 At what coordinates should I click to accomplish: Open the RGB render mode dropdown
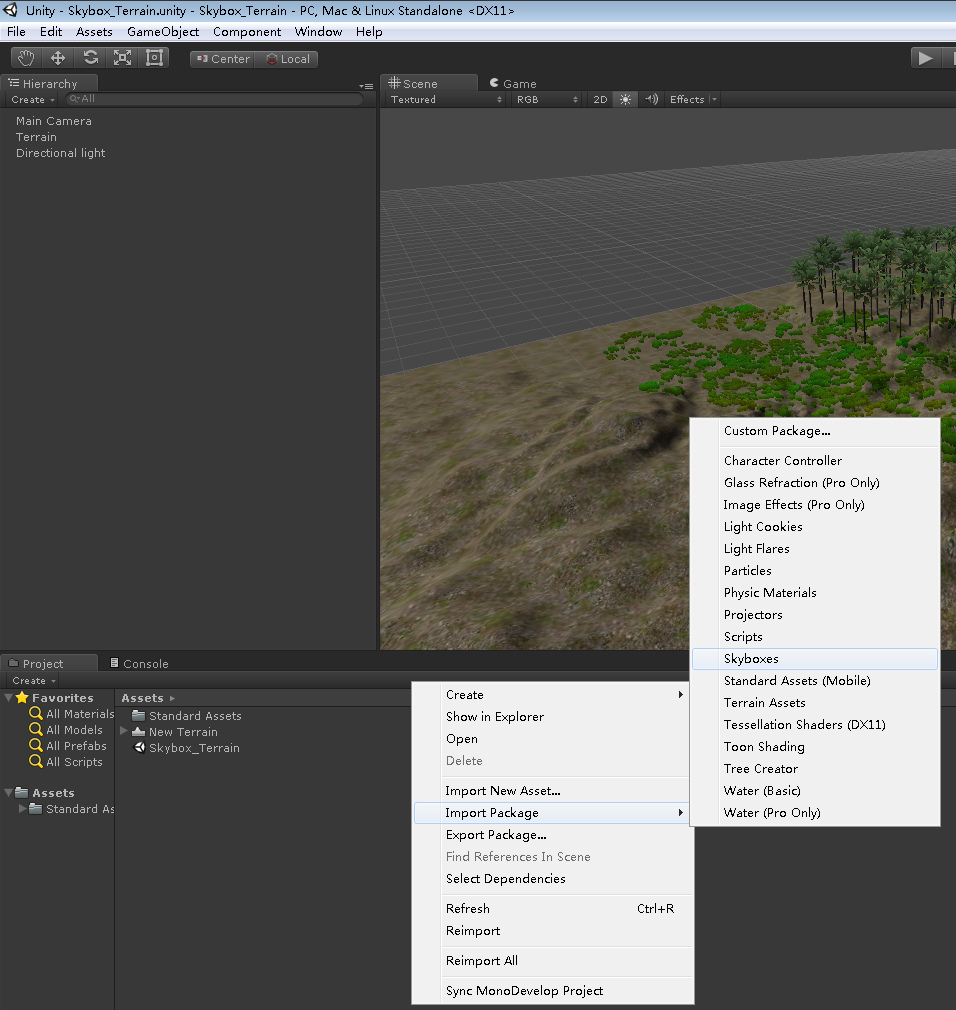click(x=547, y=99)
